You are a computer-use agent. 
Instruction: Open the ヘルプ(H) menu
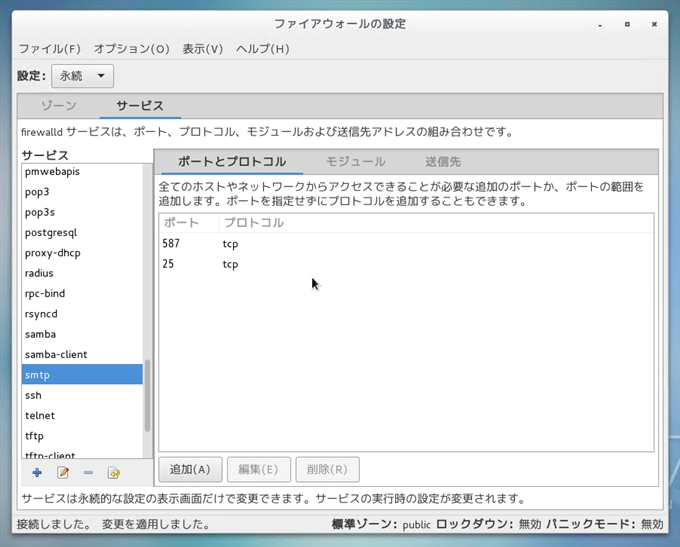(x=262, y=49)
